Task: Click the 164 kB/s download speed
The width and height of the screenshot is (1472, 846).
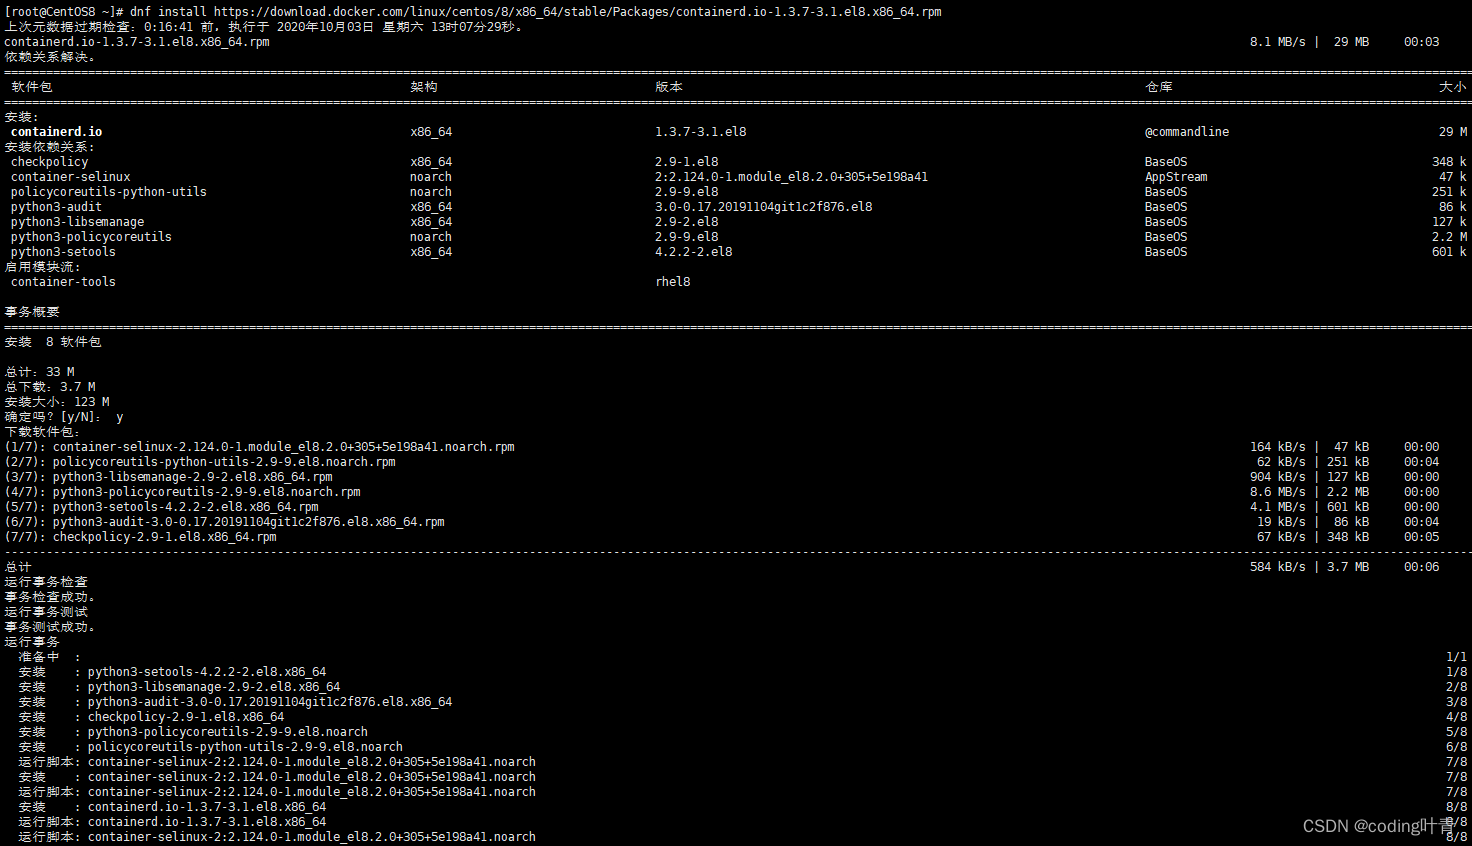Action: pyautogui.click(x=1277, y=447)
